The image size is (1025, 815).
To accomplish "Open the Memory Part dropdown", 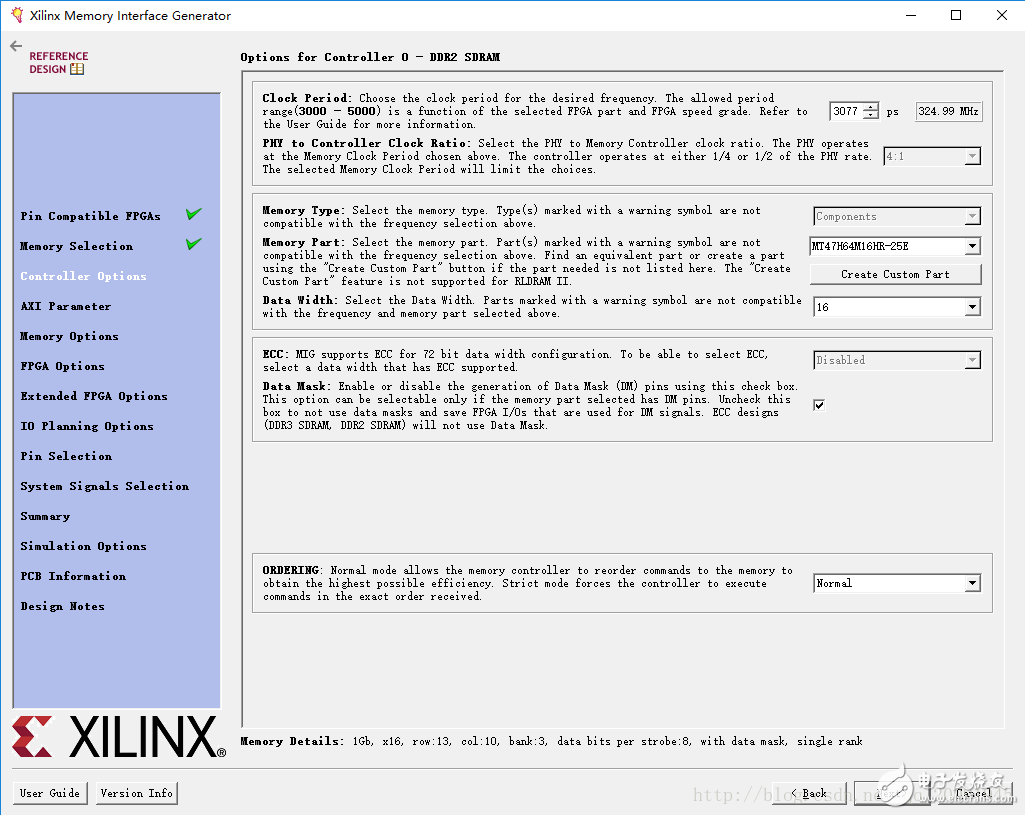I will click(971, 247).
